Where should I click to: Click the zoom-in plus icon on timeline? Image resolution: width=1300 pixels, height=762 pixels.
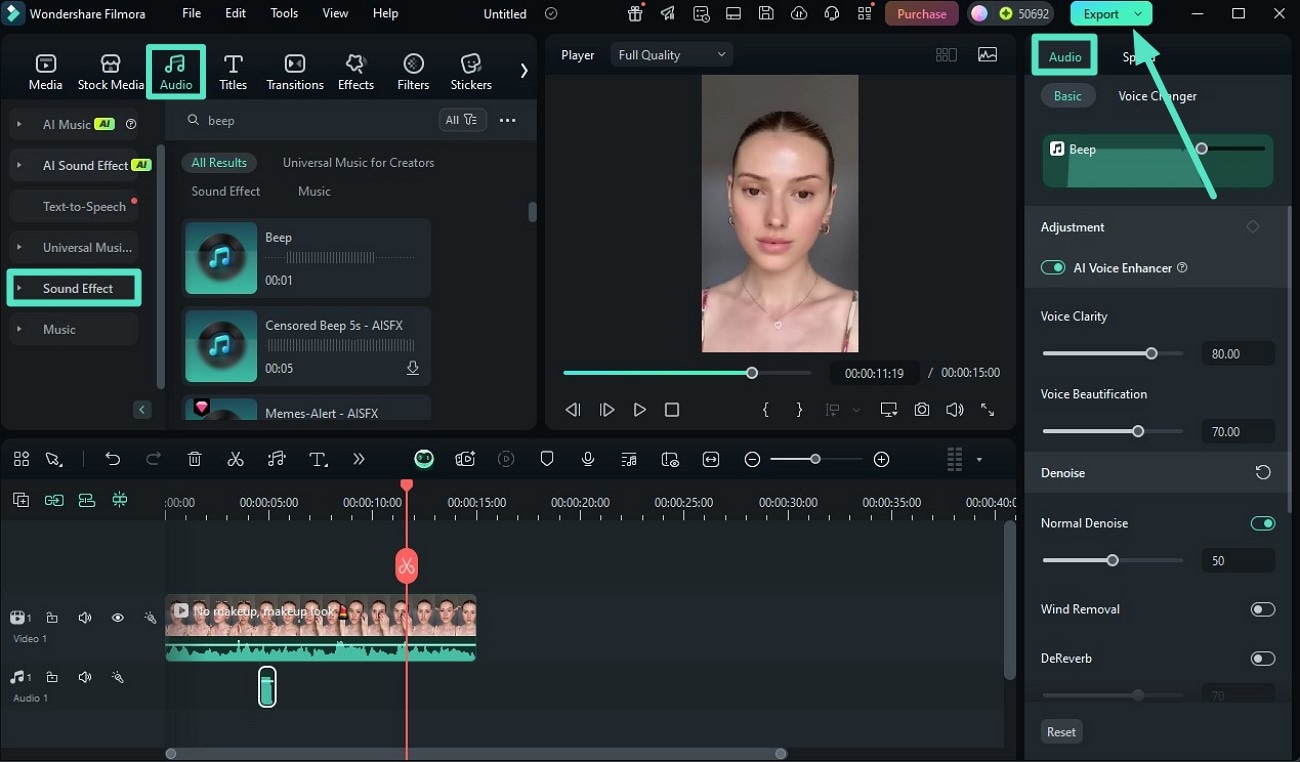[881, 459]
